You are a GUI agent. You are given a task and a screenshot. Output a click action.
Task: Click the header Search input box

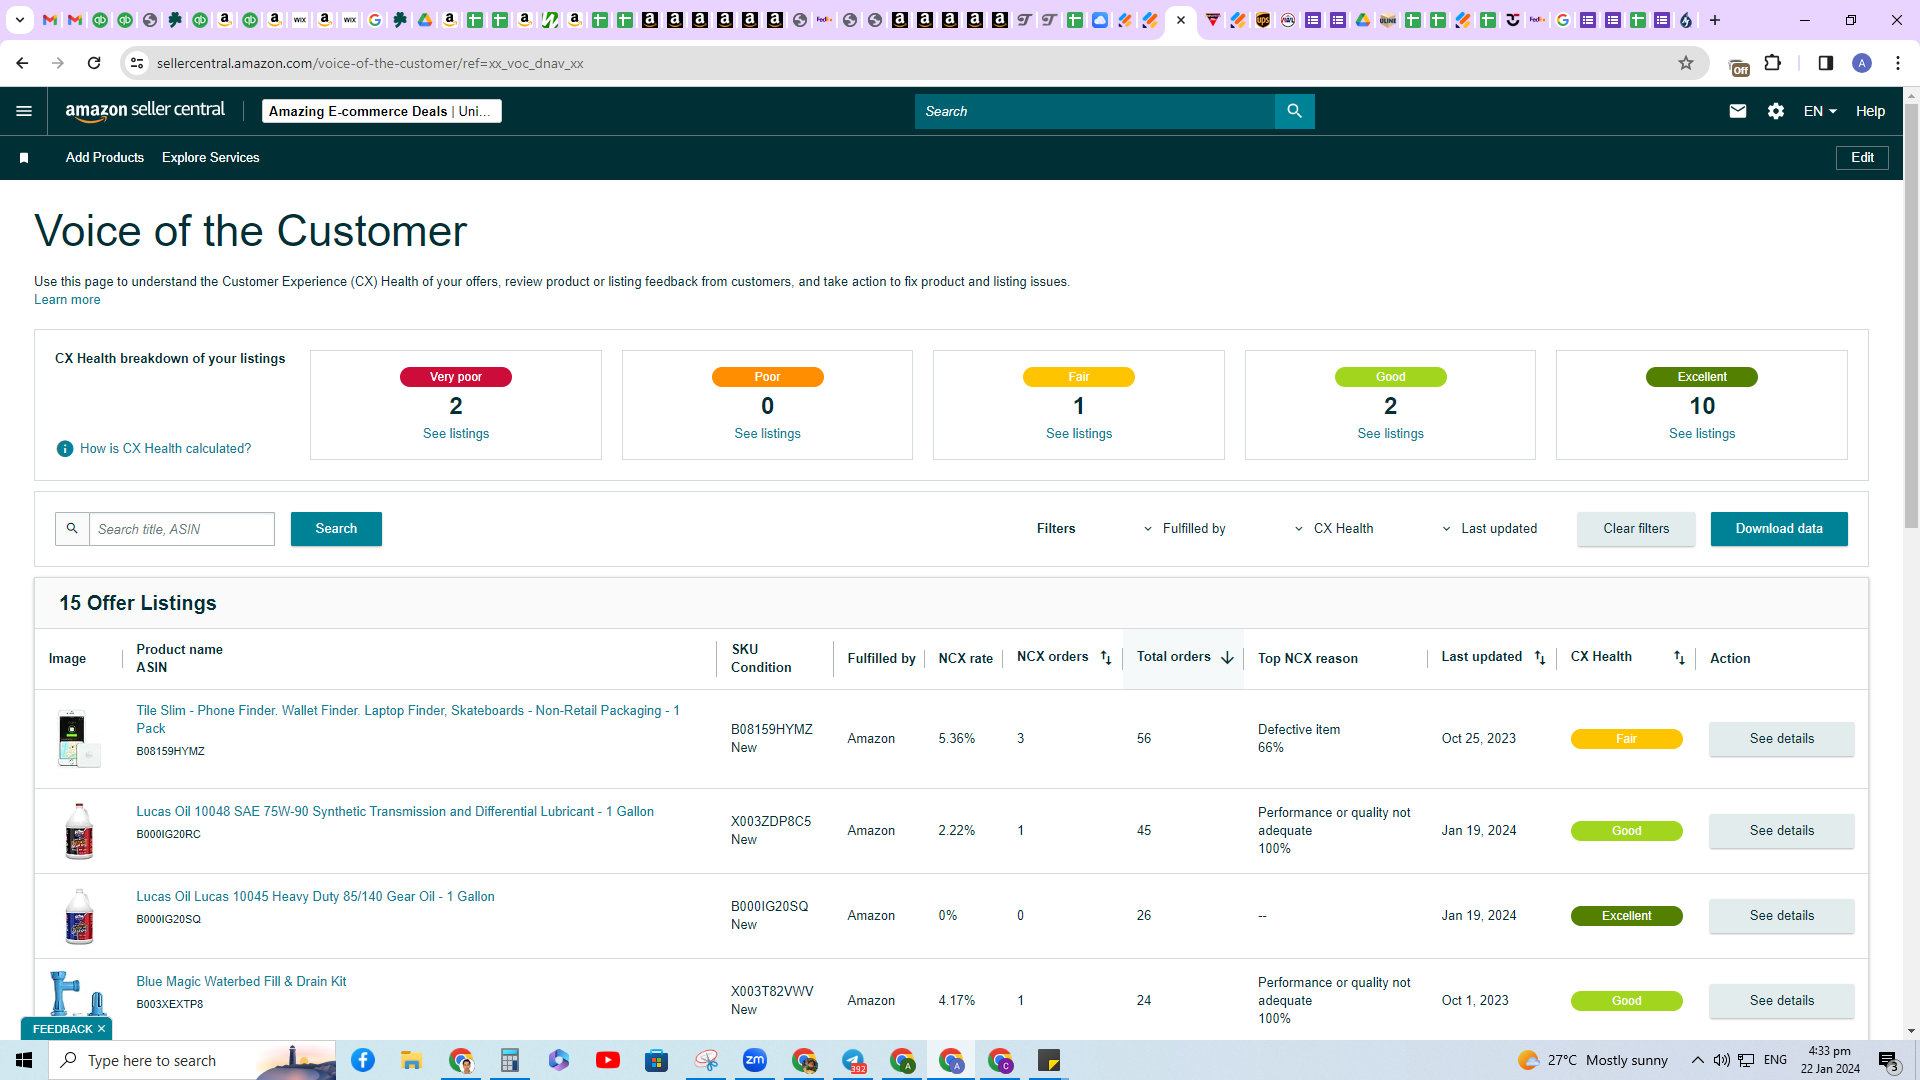coord(1095,111)
